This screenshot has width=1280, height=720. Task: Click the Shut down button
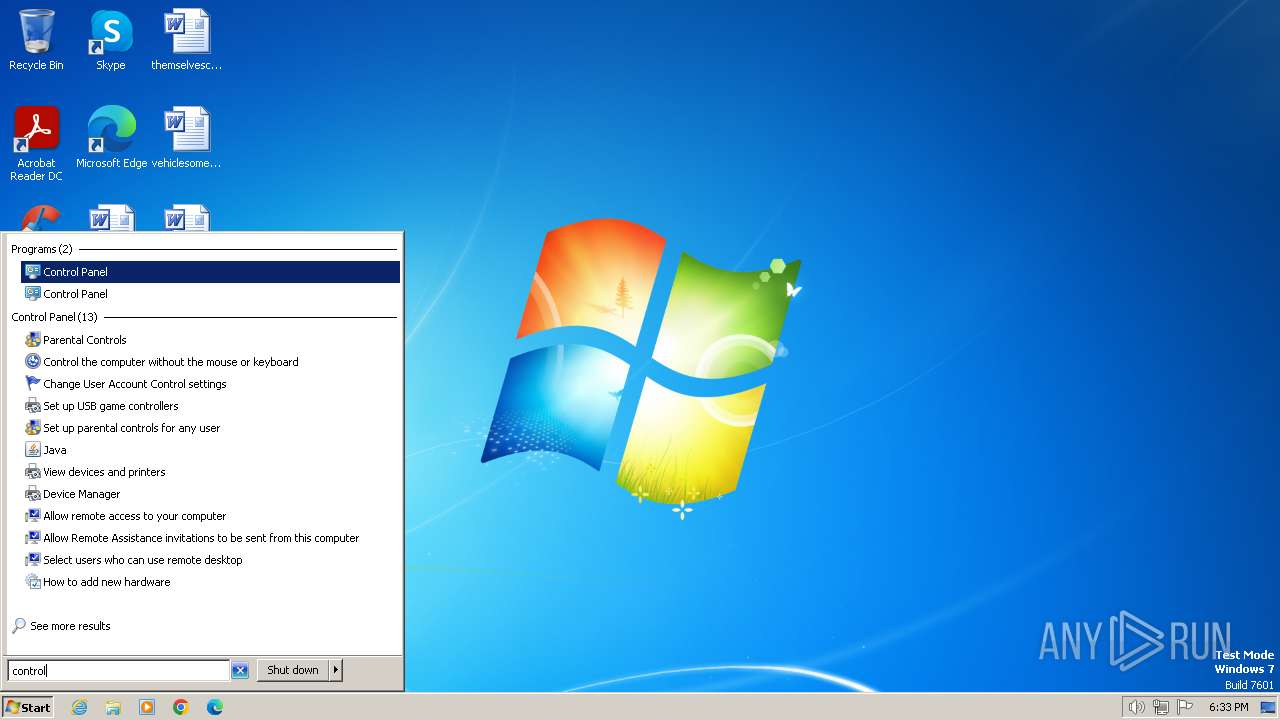coord(293,670)
